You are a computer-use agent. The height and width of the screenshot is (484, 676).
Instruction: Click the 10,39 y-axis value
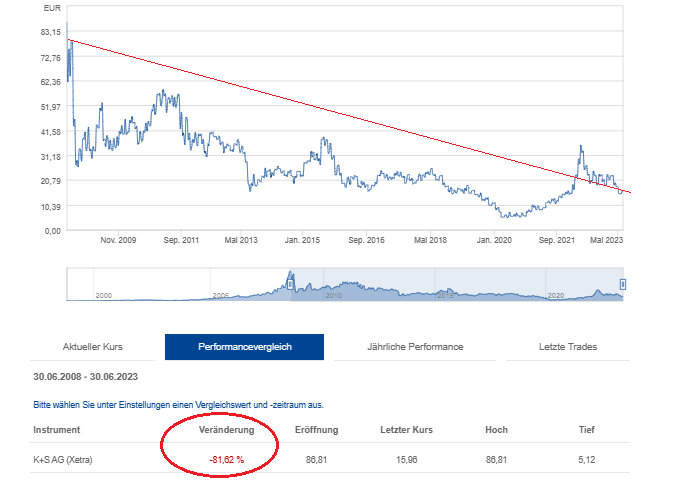pyautogui.click(x=51, y=207)
